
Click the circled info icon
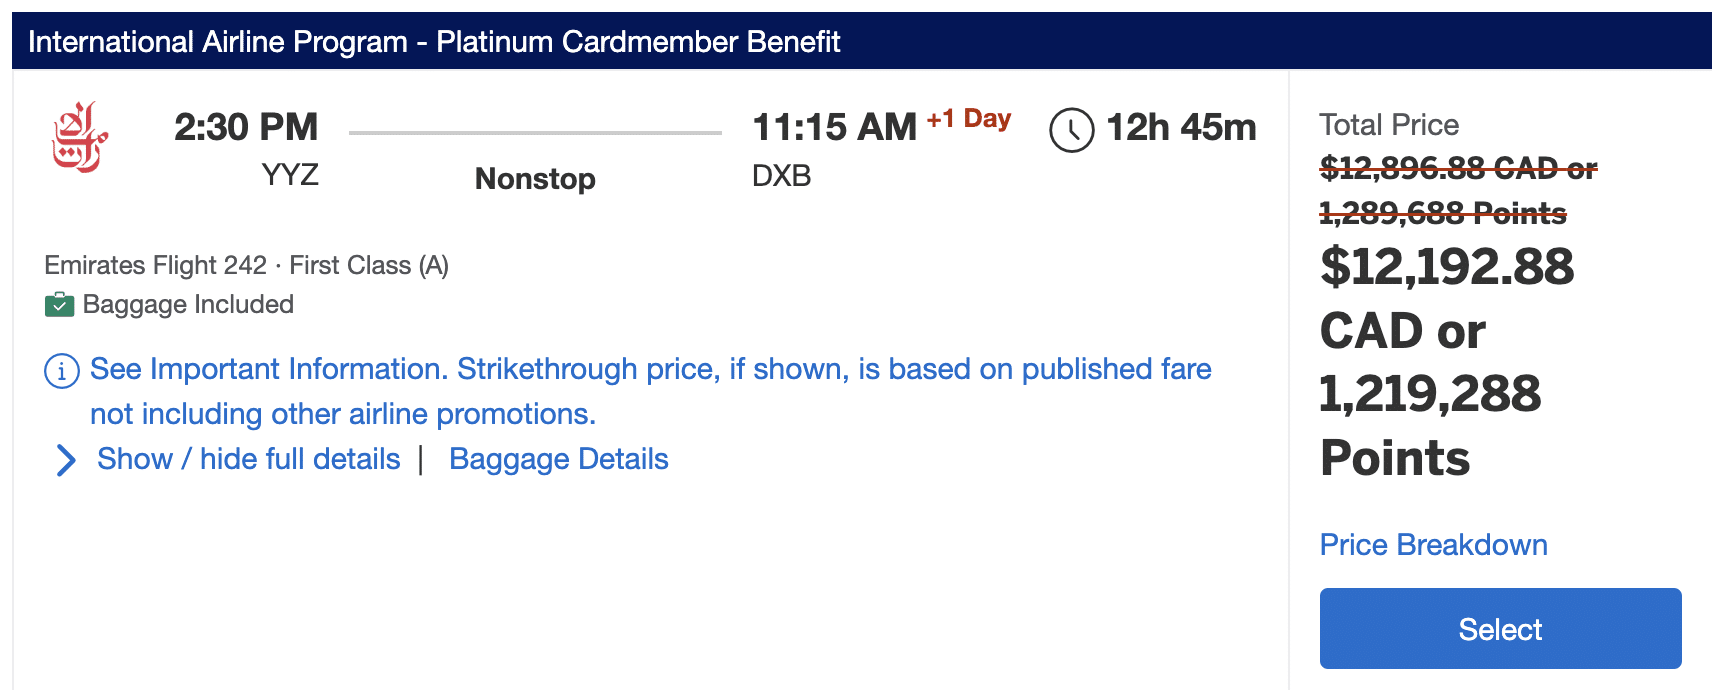point(62,371)
